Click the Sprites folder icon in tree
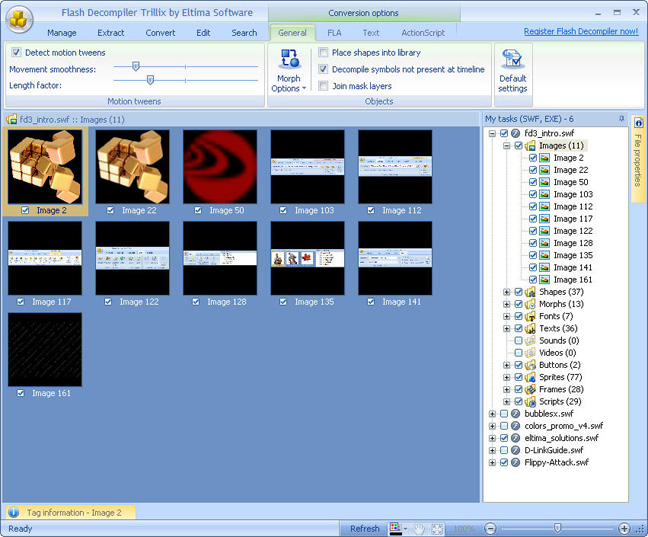Viewport: 648px width, 537px height. (530, 377)
